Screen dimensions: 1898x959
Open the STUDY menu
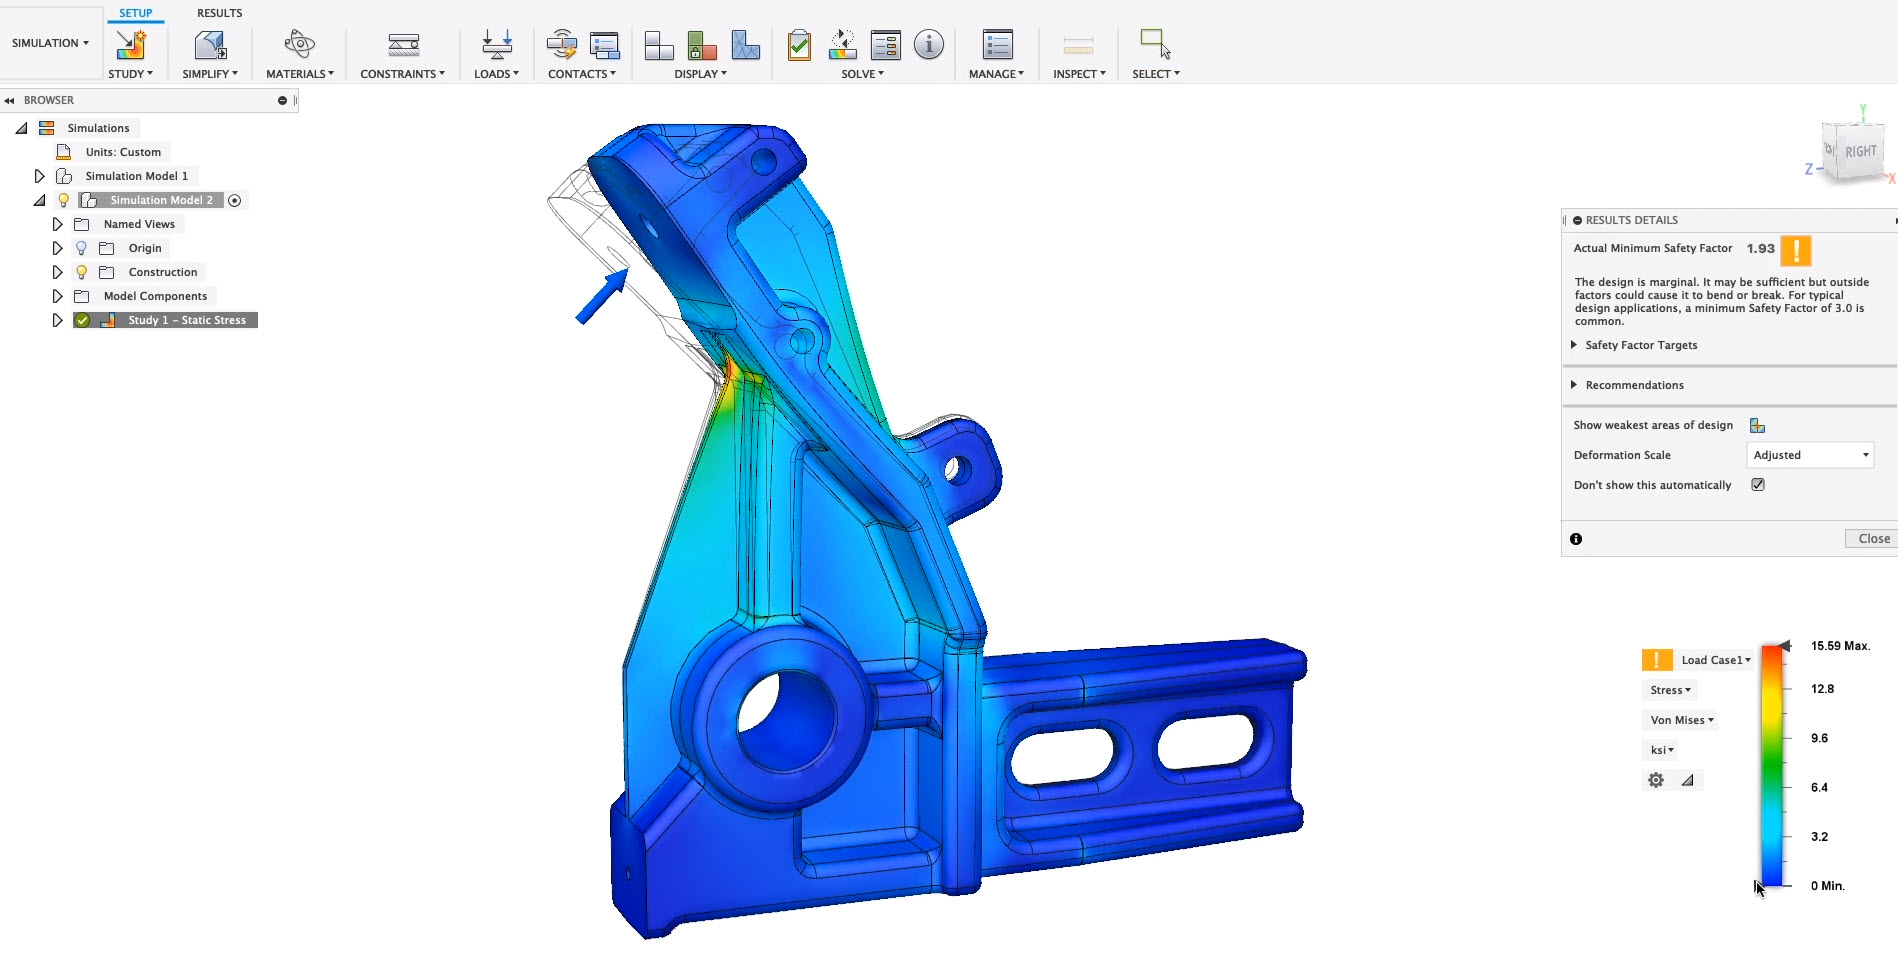[131, 74]
